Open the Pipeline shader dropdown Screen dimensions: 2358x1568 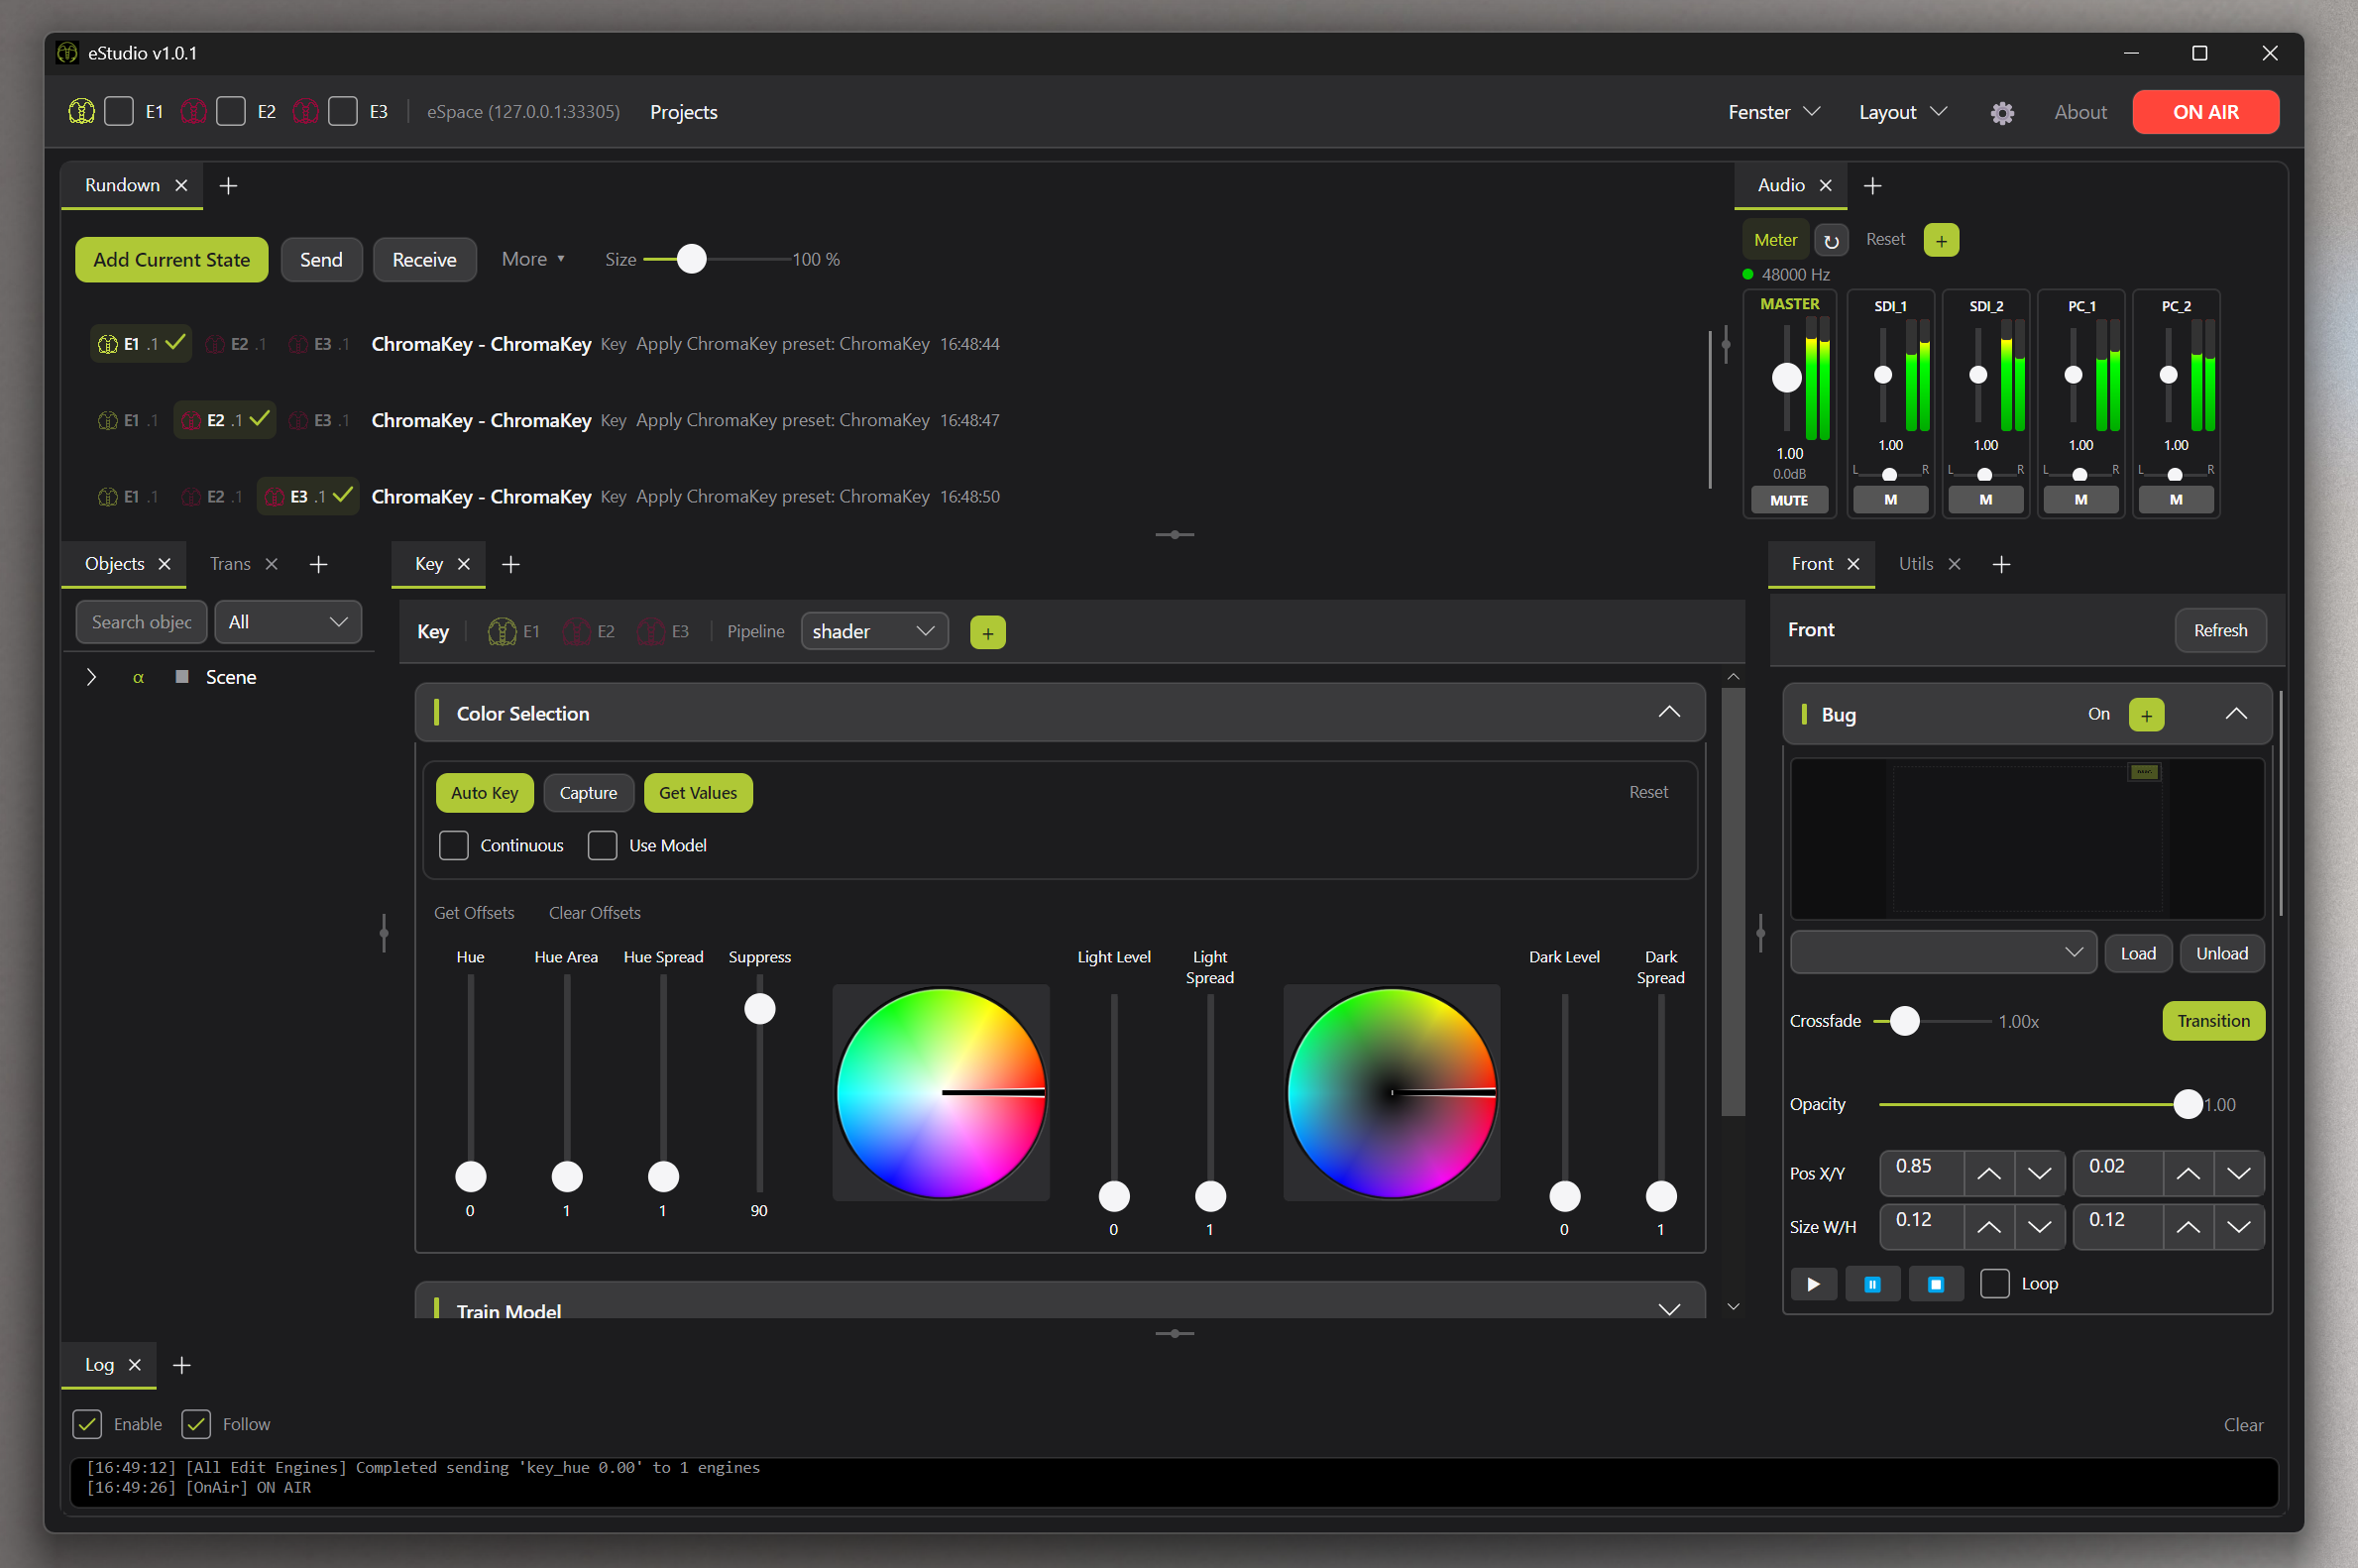click(874, 632)
